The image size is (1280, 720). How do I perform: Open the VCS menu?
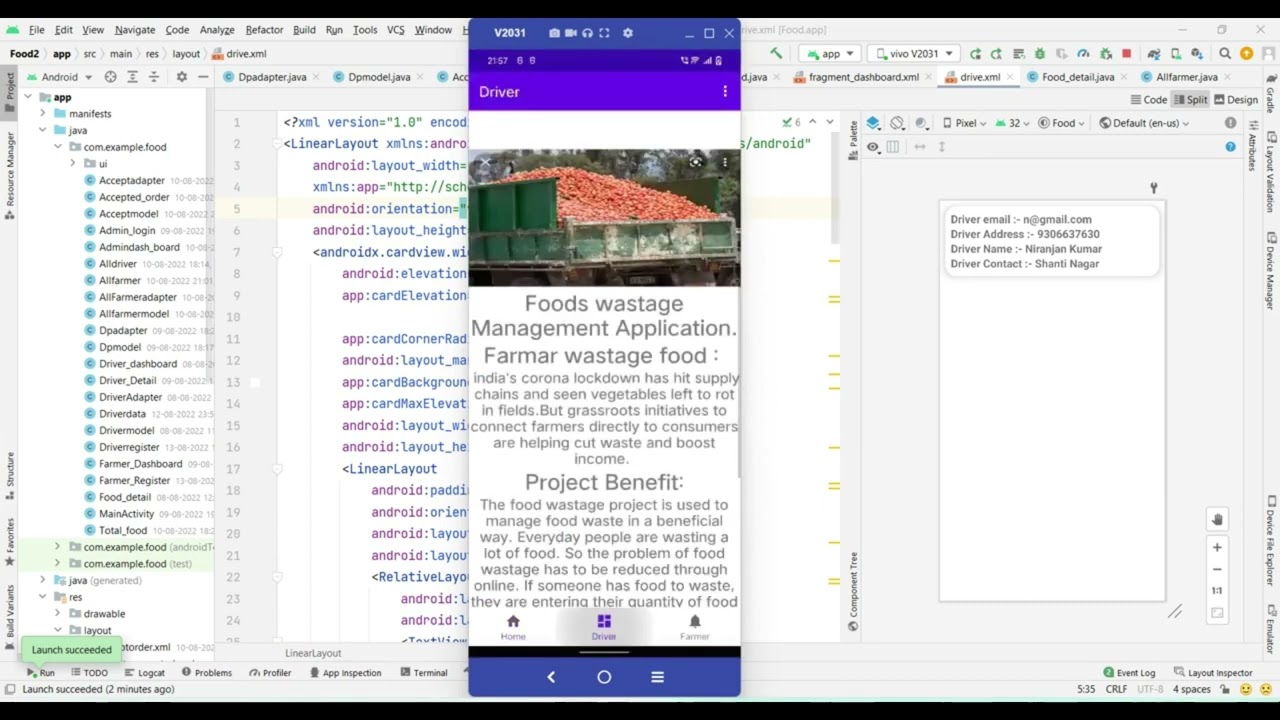pyautogui.click(x=396, y=30)
